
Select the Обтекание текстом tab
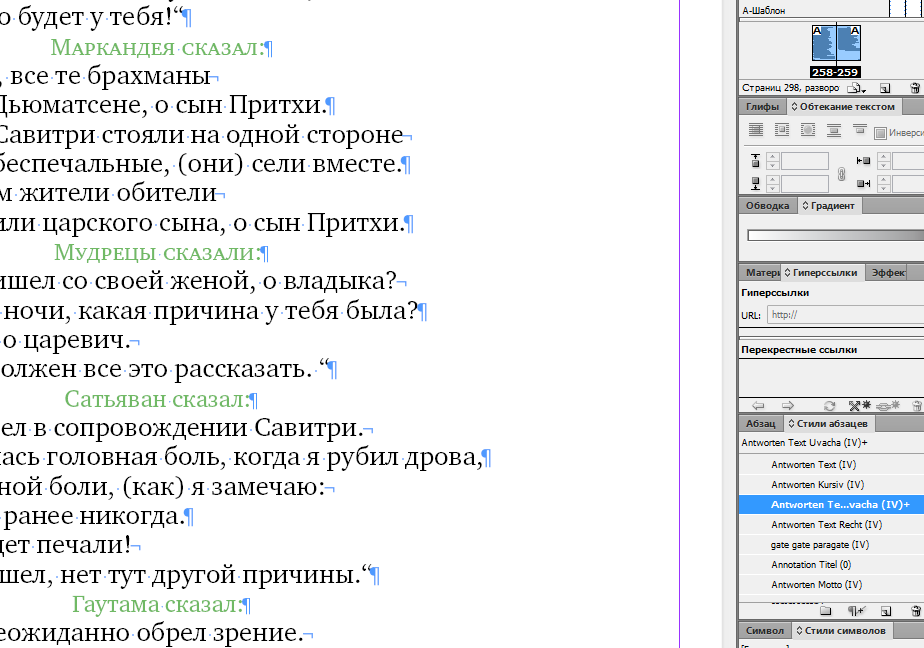846,107
